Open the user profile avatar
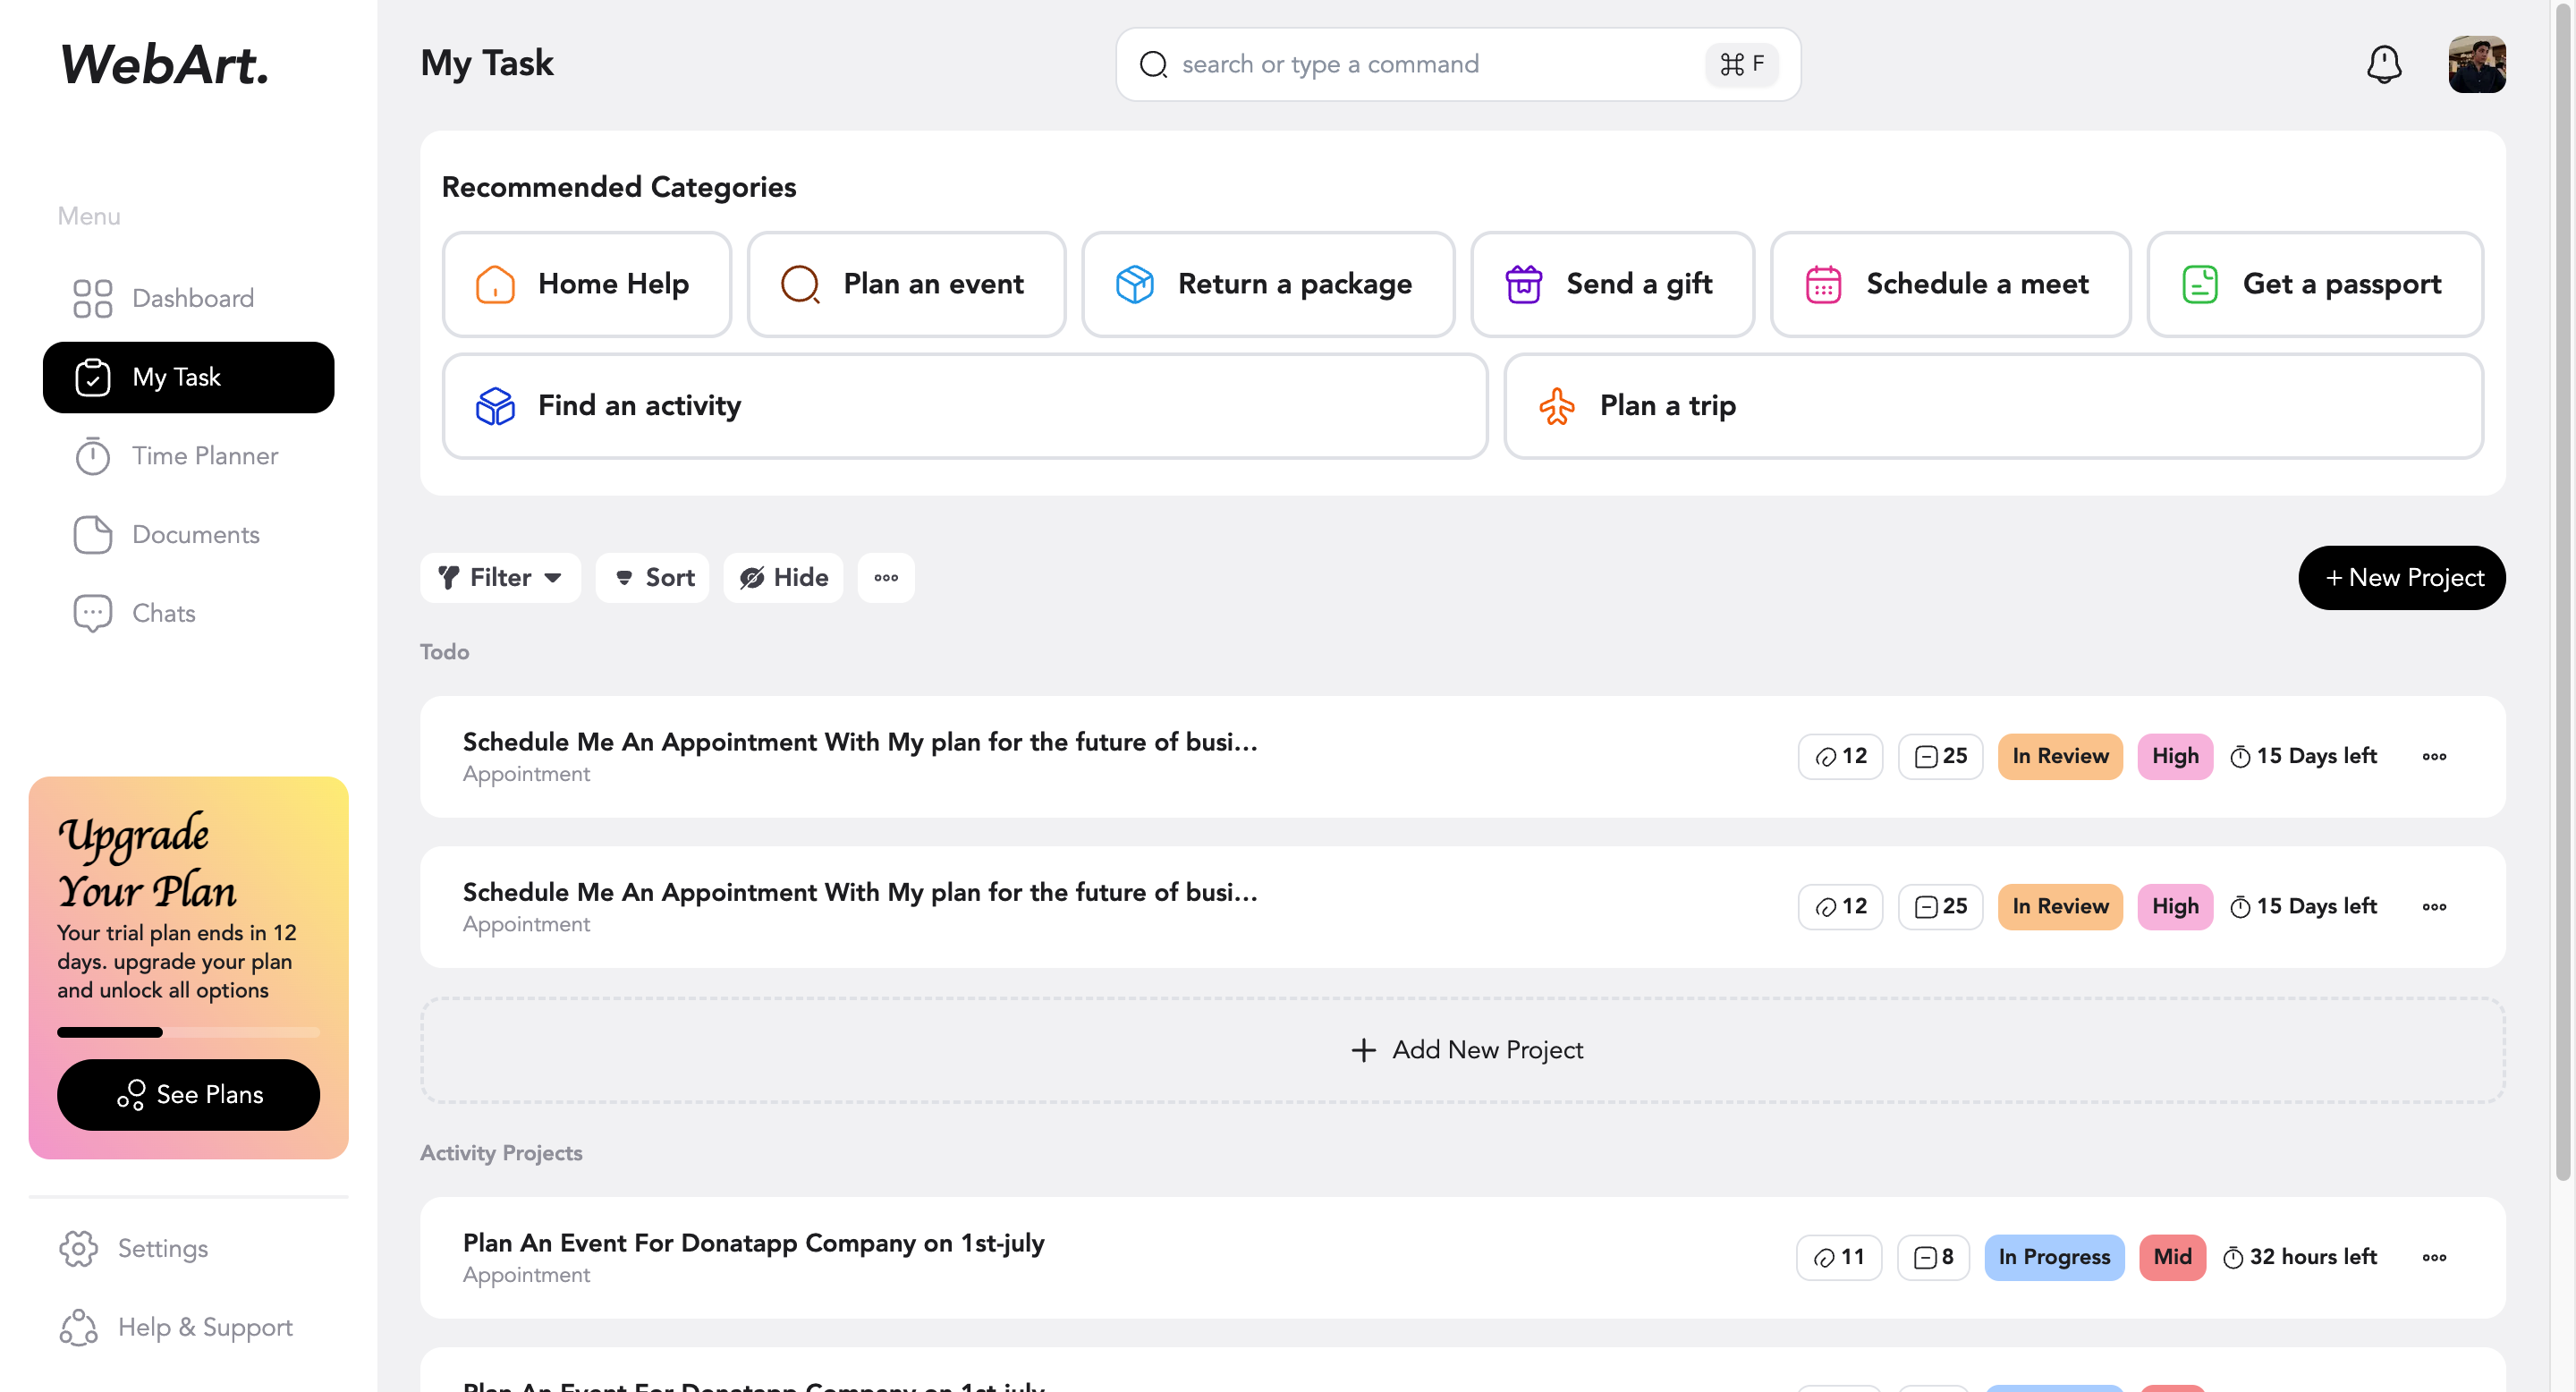 2476,64
